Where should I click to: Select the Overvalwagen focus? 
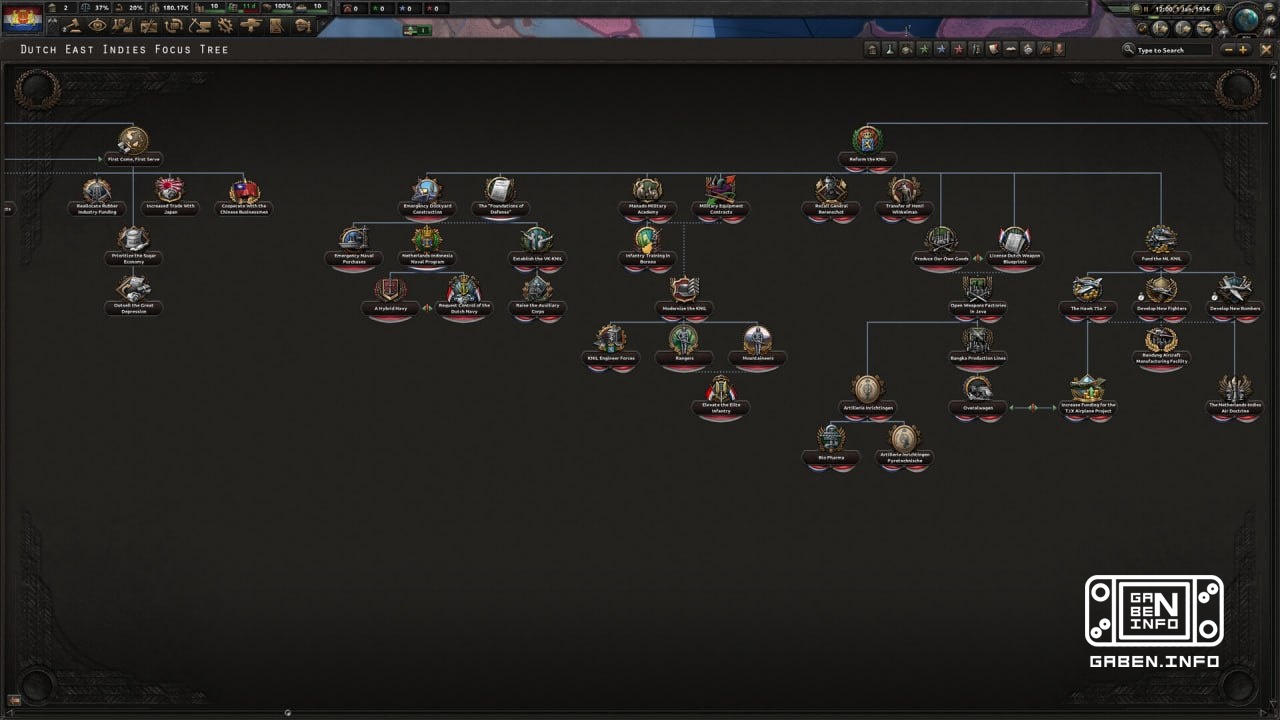pos(977,396)
